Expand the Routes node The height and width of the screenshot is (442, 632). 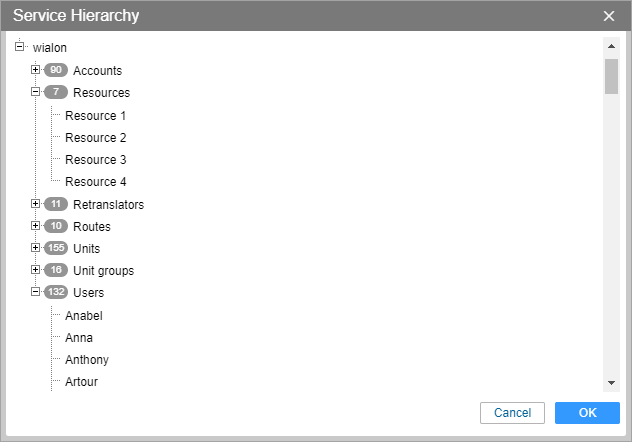coord(35,226)
